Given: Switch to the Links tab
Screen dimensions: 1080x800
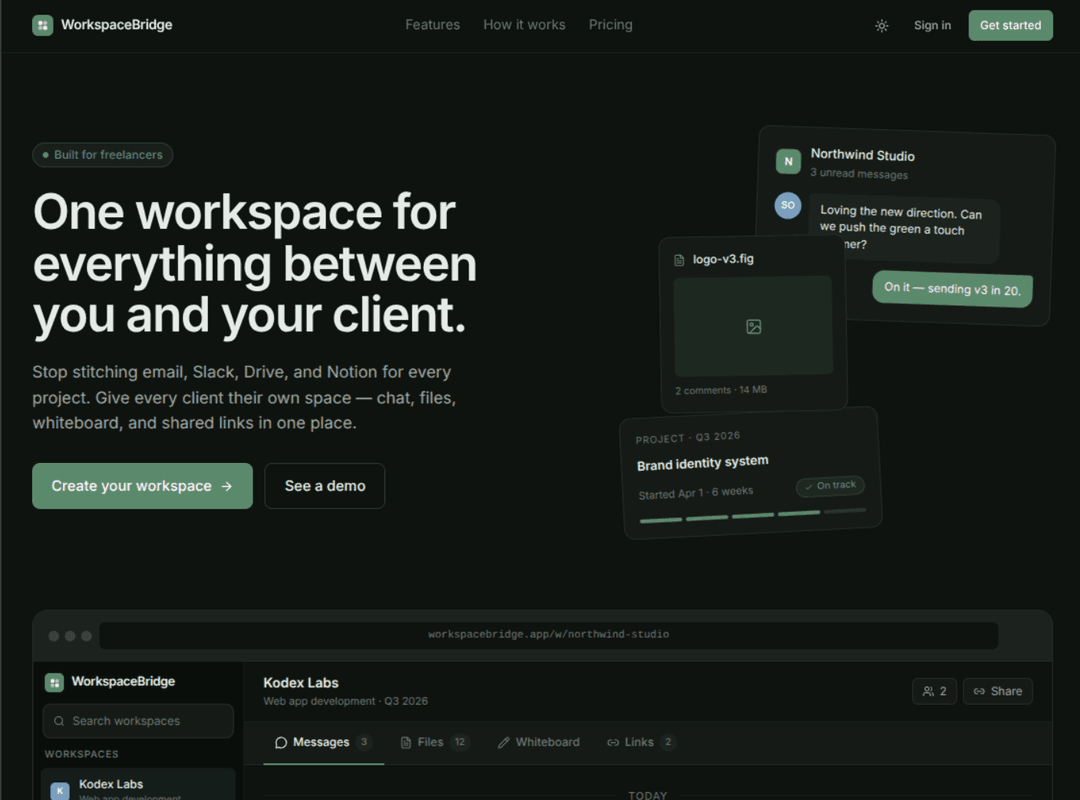Looking at the screenshot, I should pos(641,742).
